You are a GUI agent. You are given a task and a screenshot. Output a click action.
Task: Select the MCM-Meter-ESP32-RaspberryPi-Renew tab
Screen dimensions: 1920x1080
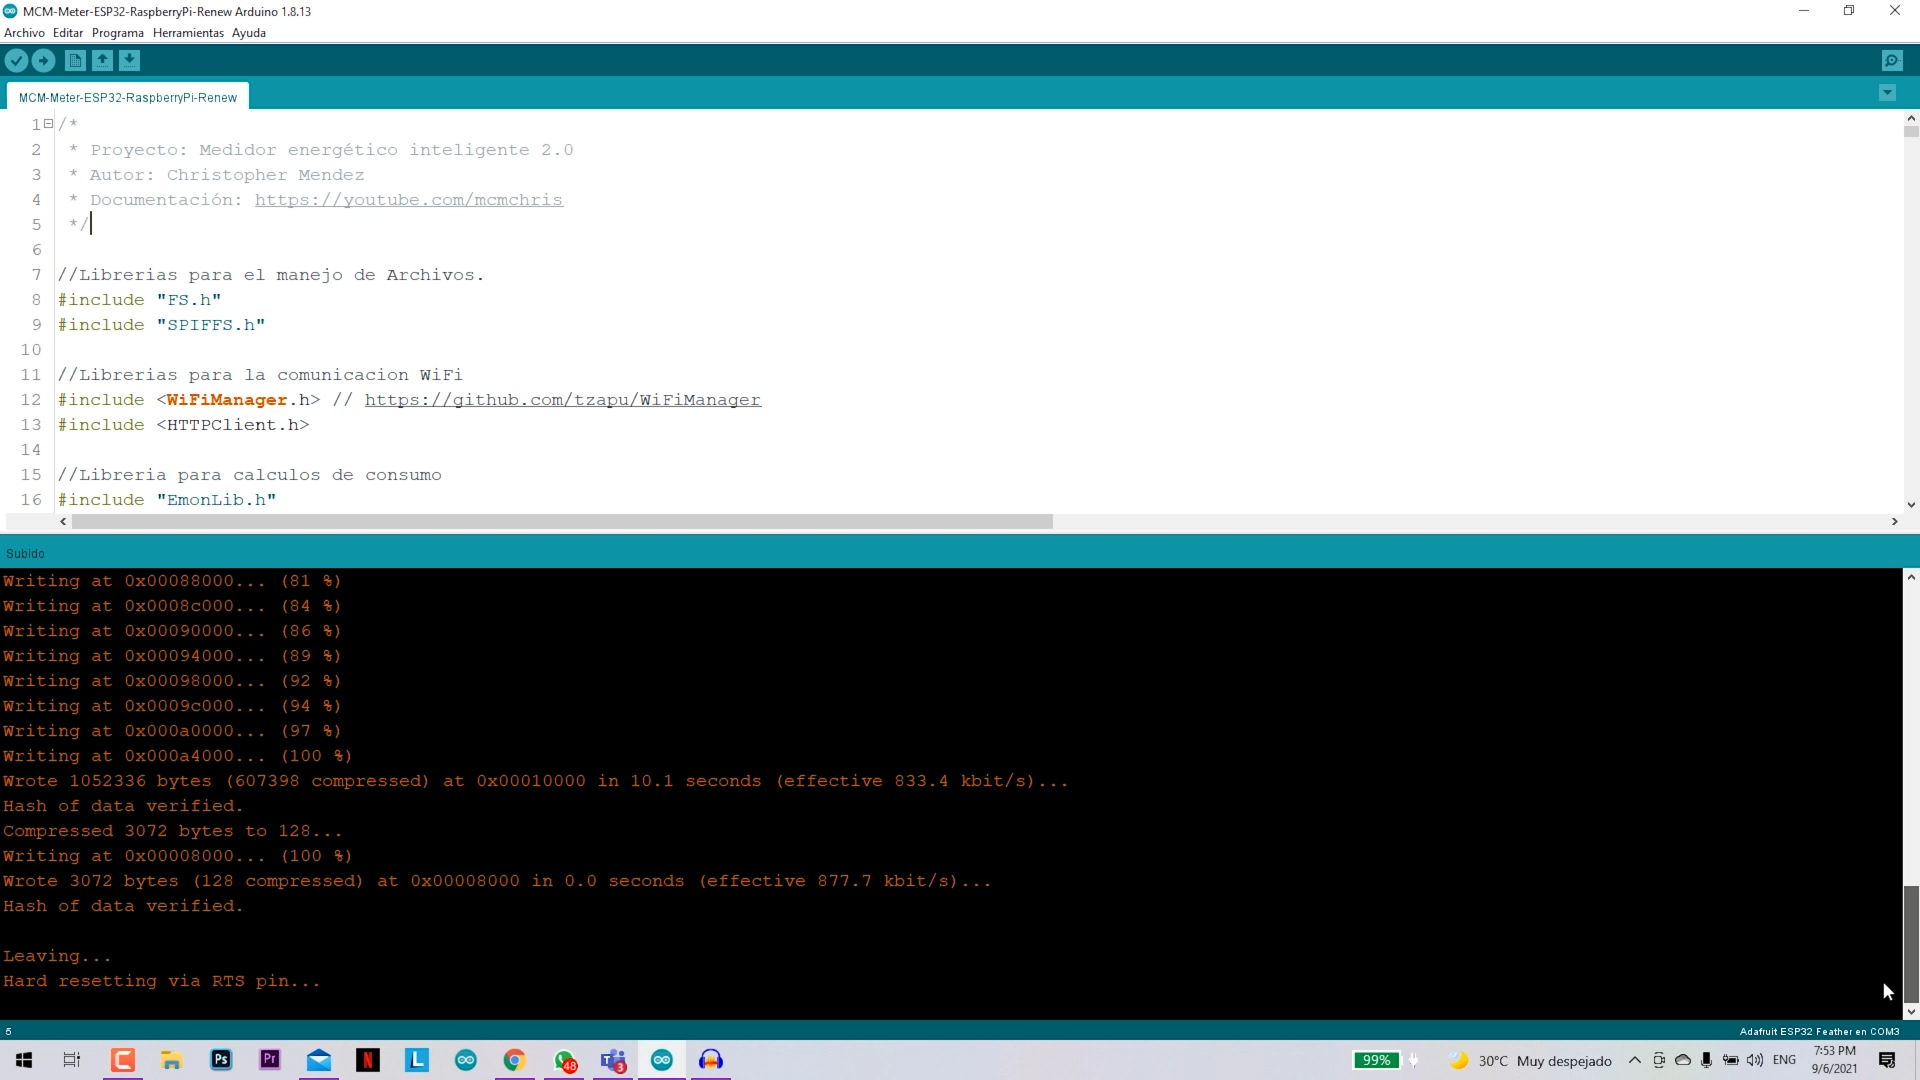pyautogui.click(x=128, y=97)
